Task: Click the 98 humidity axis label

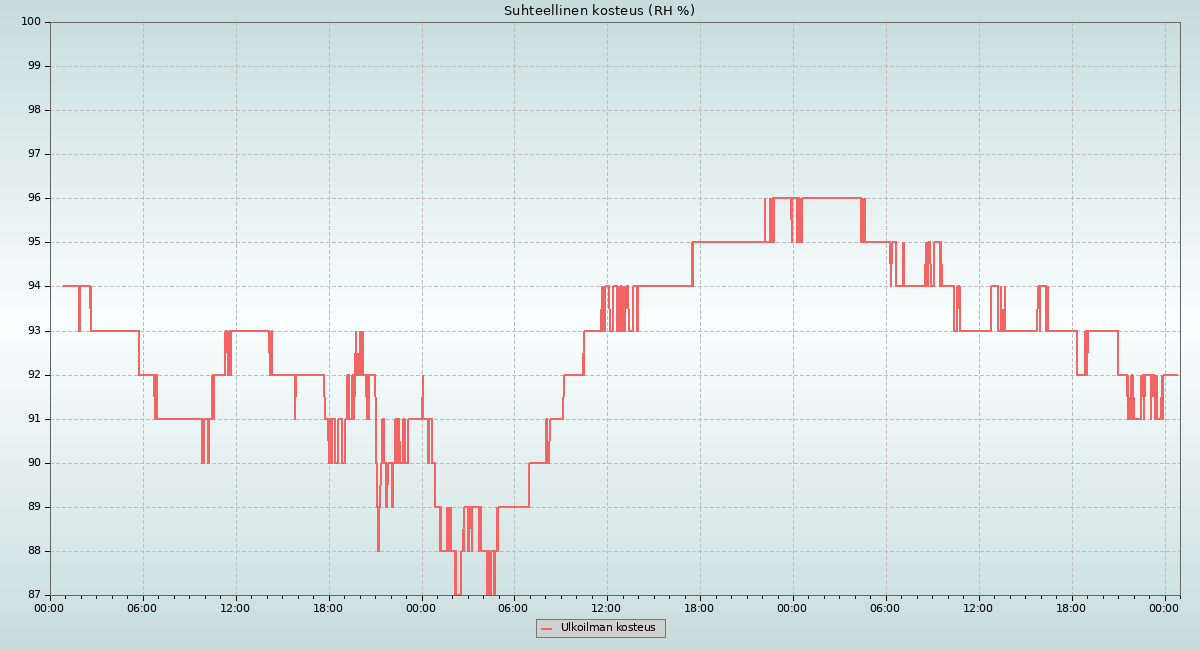Action: tap(34, 110)
